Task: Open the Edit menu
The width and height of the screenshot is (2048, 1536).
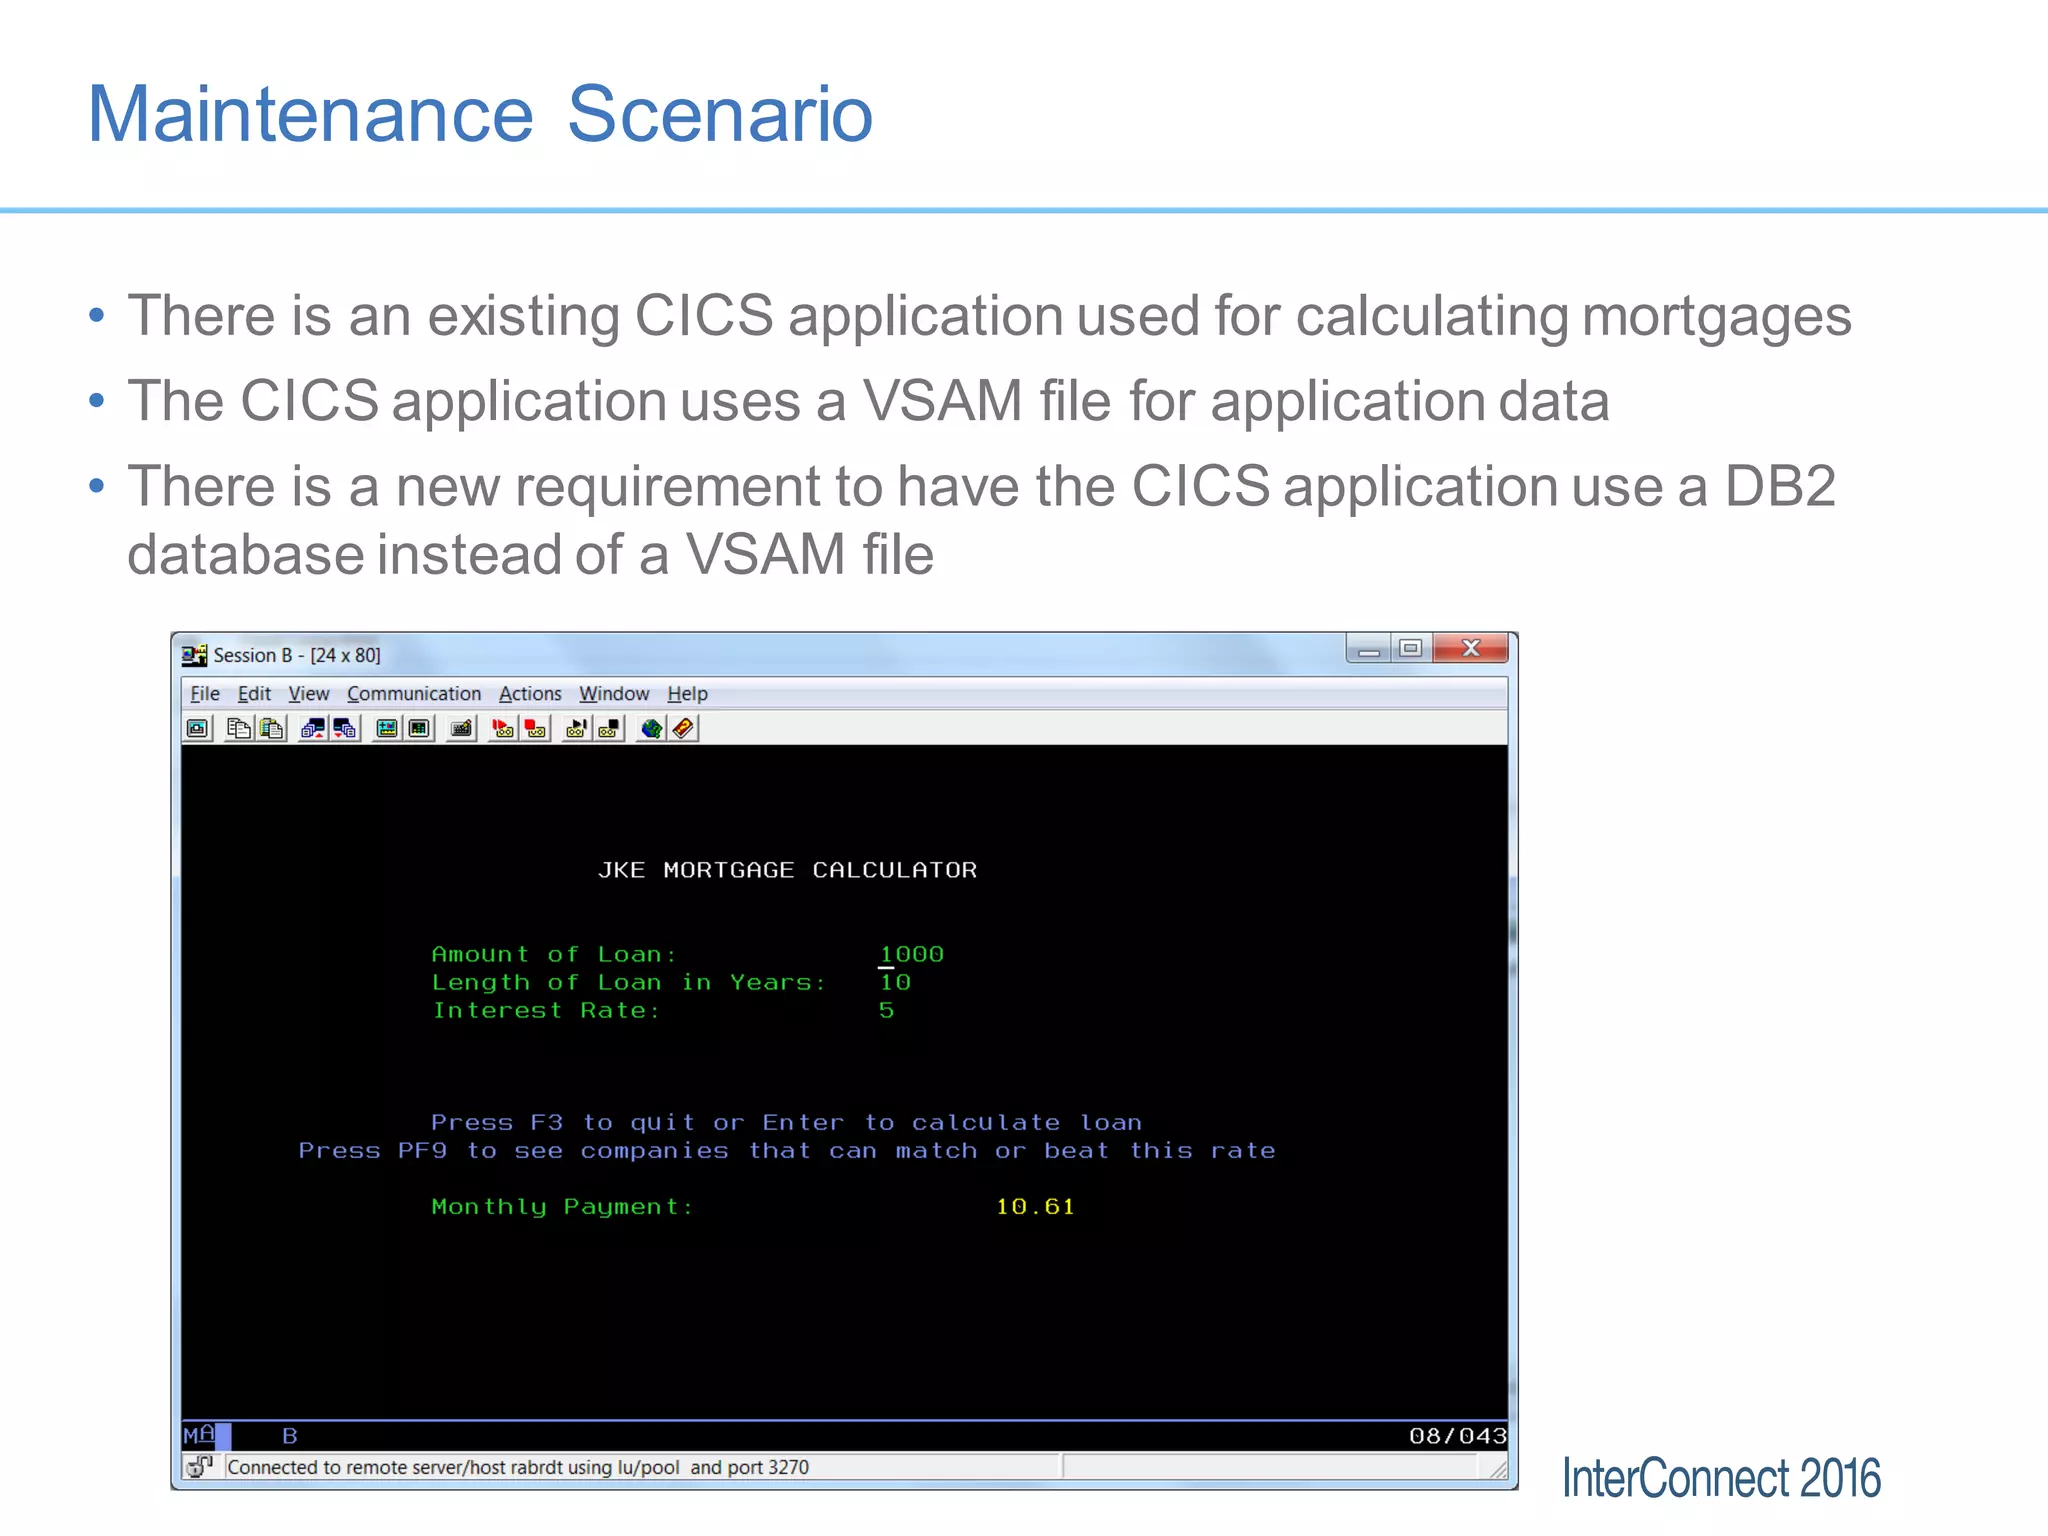Action: coord(254,693)
